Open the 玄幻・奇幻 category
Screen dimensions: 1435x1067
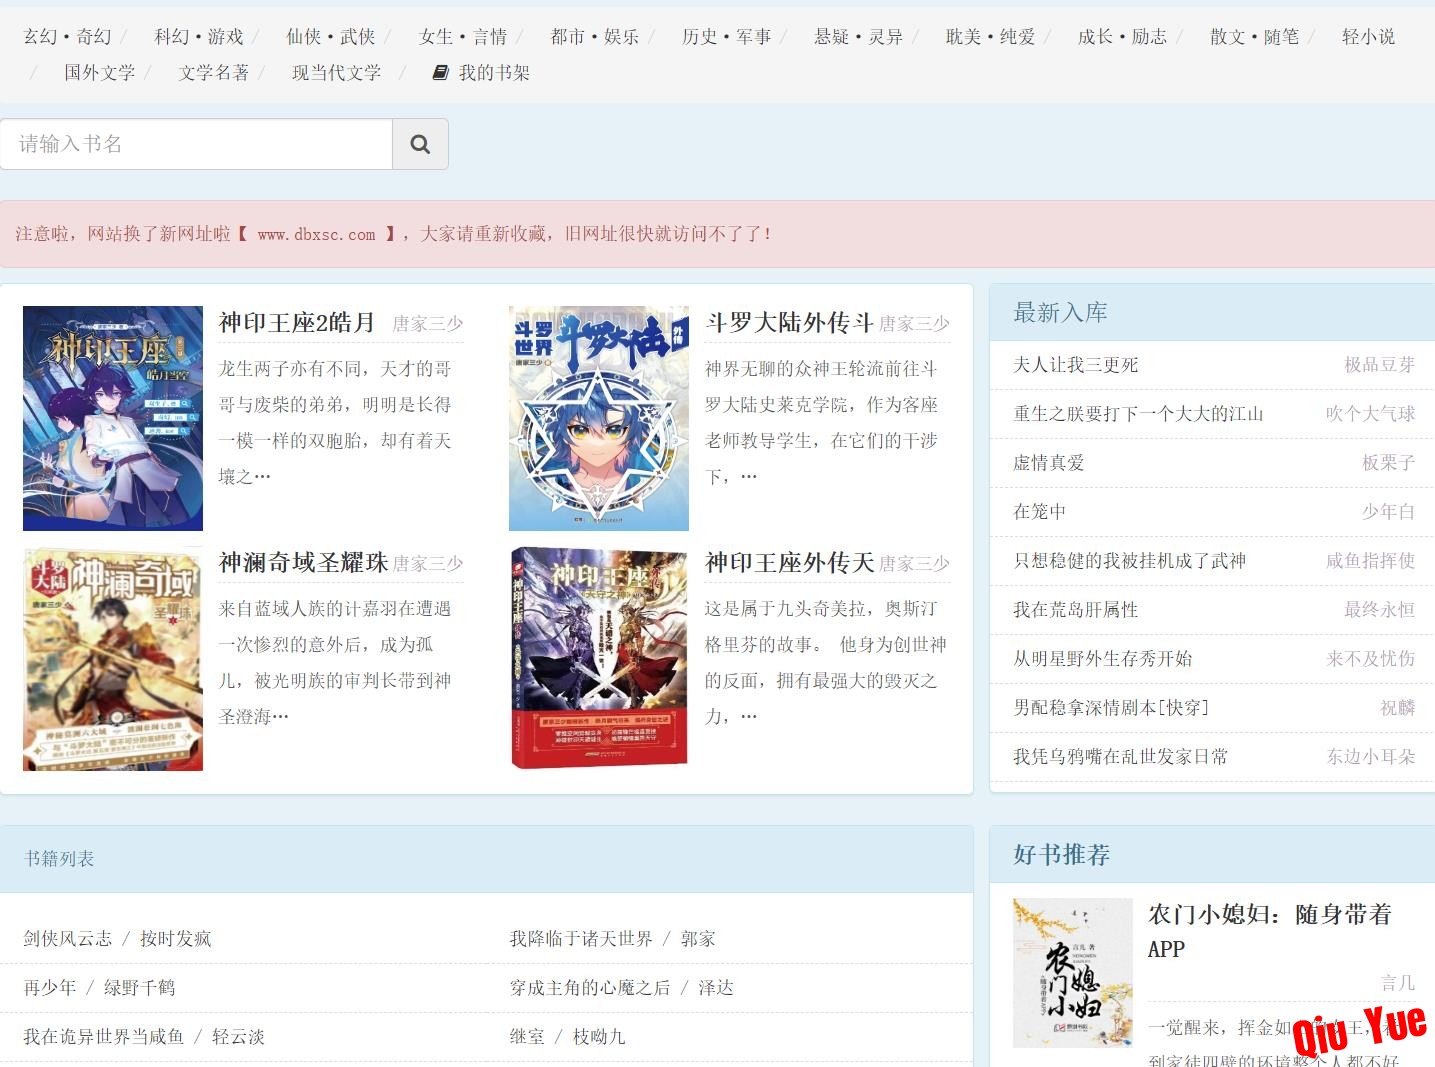click(x=67, y=37)
